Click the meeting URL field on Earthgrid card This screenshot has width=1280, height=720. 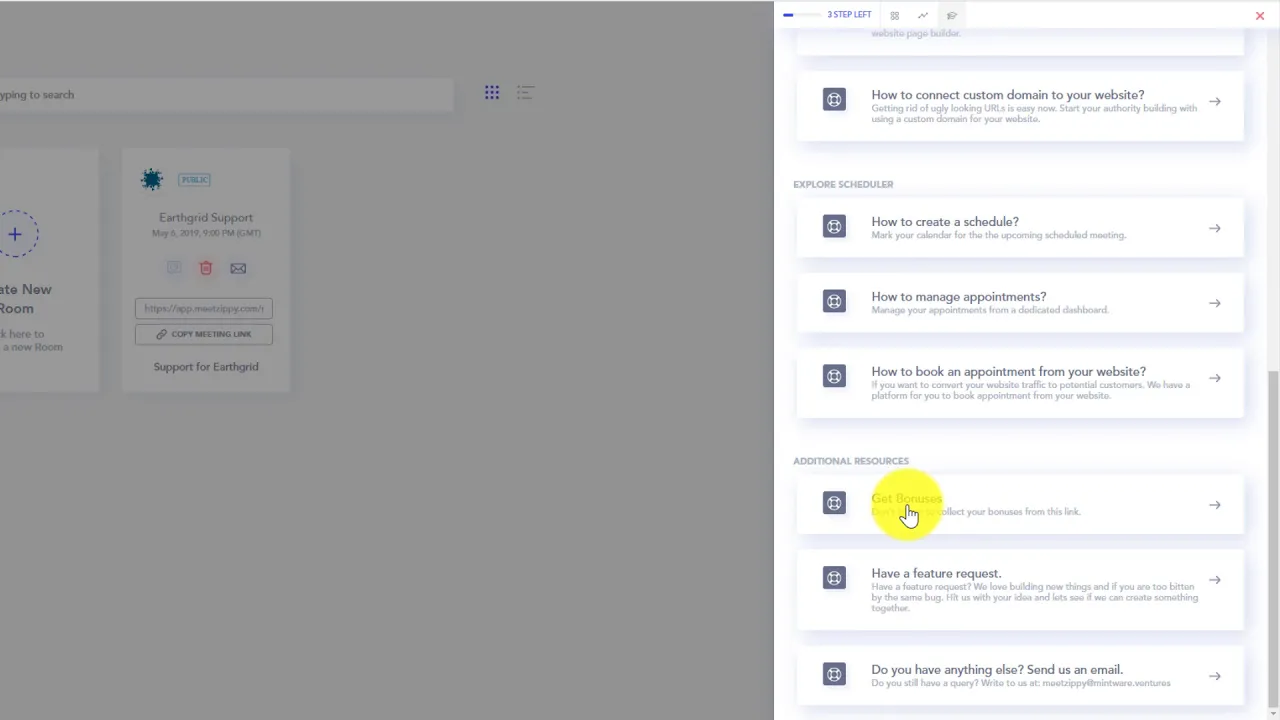coord(204,309)
